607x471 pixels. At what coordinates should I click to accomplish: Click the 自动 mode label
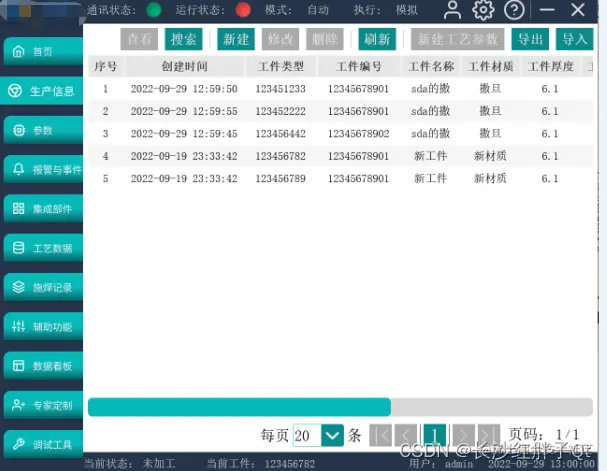(318, 10)
